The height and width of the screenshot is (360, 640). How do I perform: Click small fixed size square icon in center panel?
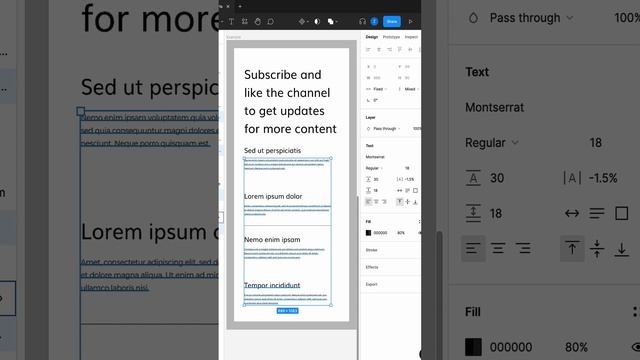click(416, 191)
